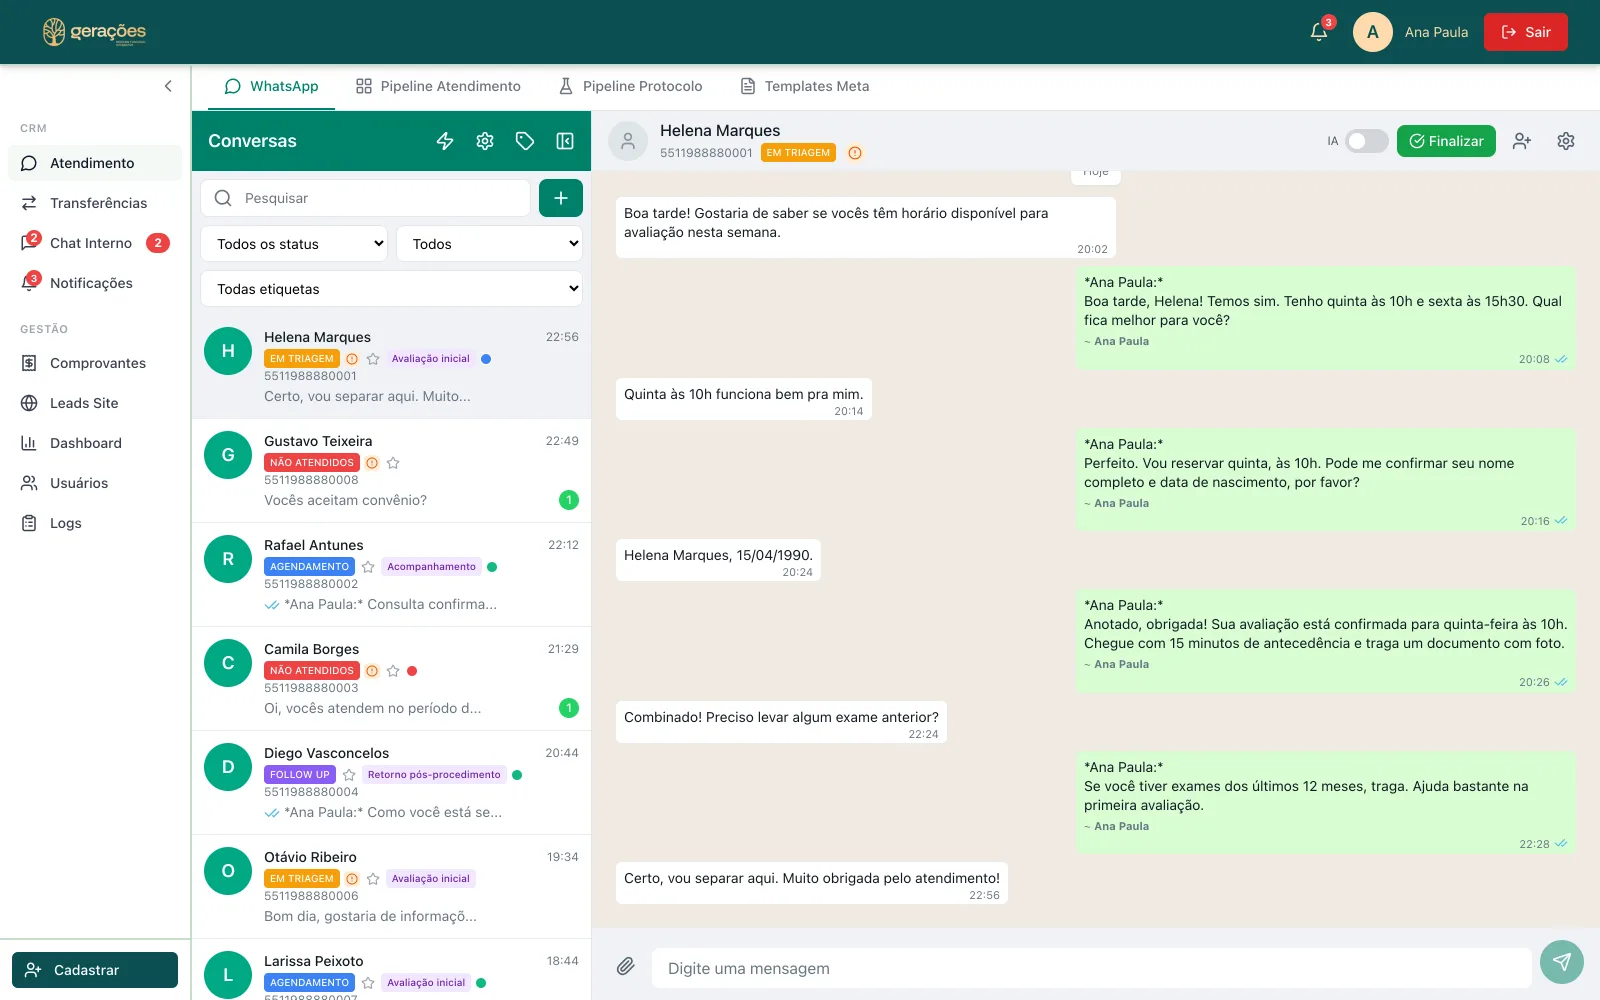The image size is (1600, 1000).
Task: Open Logs in the sidebar
Action: point(95,523)
